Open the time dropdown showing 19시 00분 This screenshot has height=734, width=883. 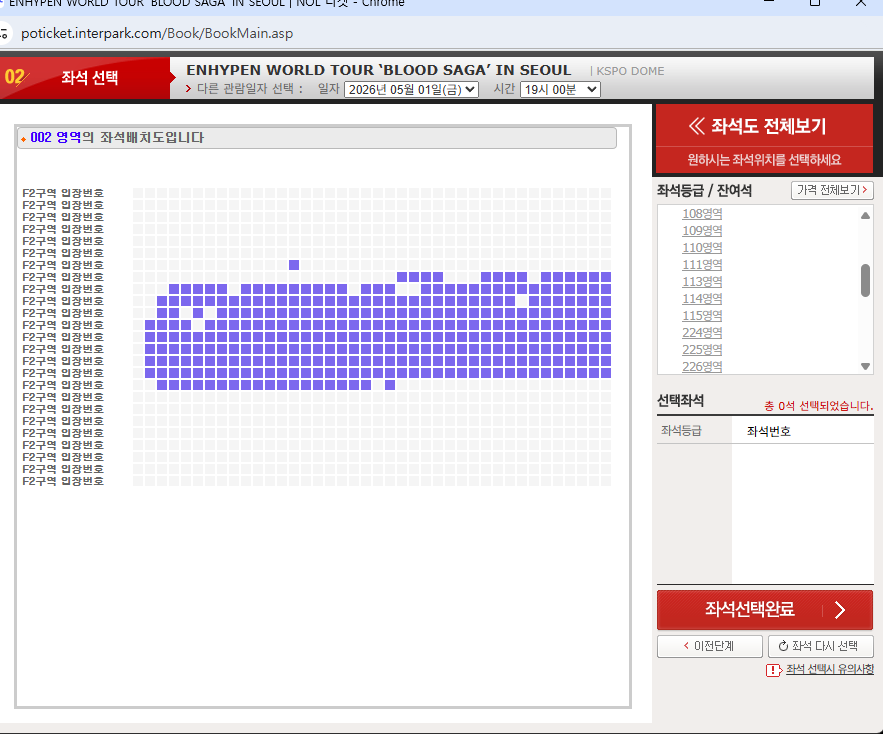(x=560, y=90)
